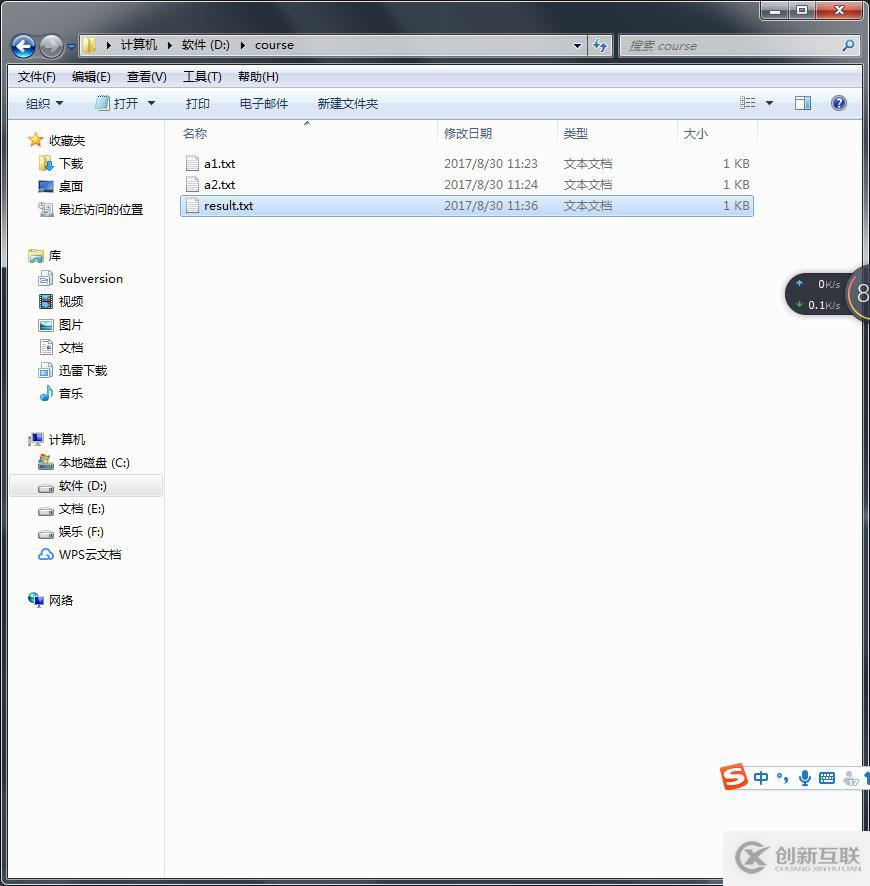The height and width of the screenshot is (886, 870).
Task: Expand the 打开 dropdown arrow
Action: 151,103
